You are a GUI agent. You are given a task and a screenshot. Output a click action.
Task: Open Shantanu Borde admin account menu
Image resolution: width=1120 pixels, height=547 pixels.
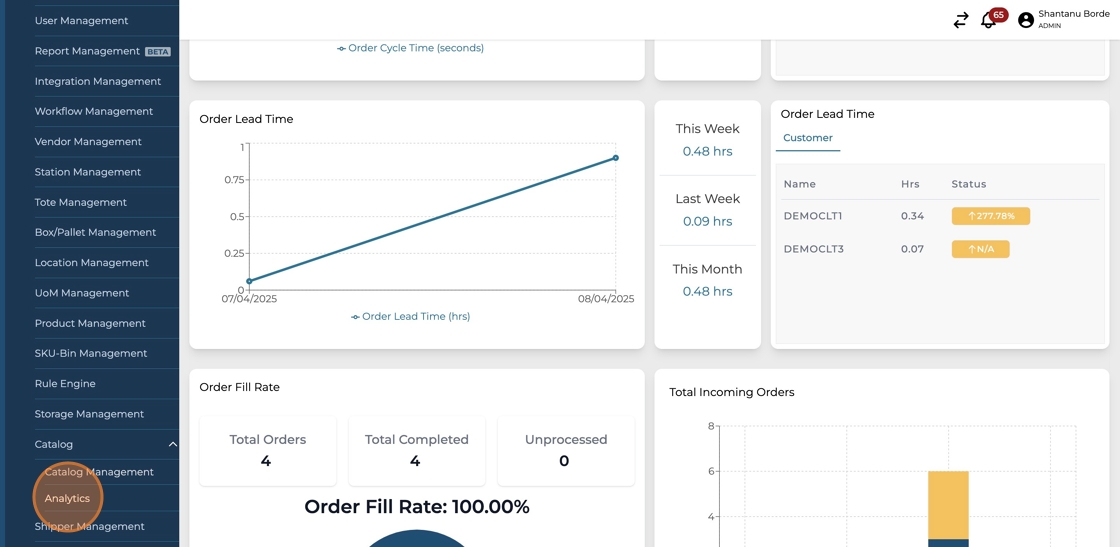pos(1073,19)
